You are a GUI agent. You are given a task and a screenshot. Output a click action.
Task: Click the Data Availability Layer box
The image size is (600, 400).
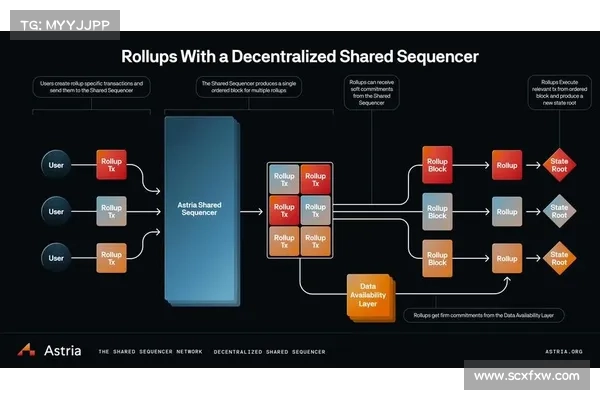click(x=370, y=297)
